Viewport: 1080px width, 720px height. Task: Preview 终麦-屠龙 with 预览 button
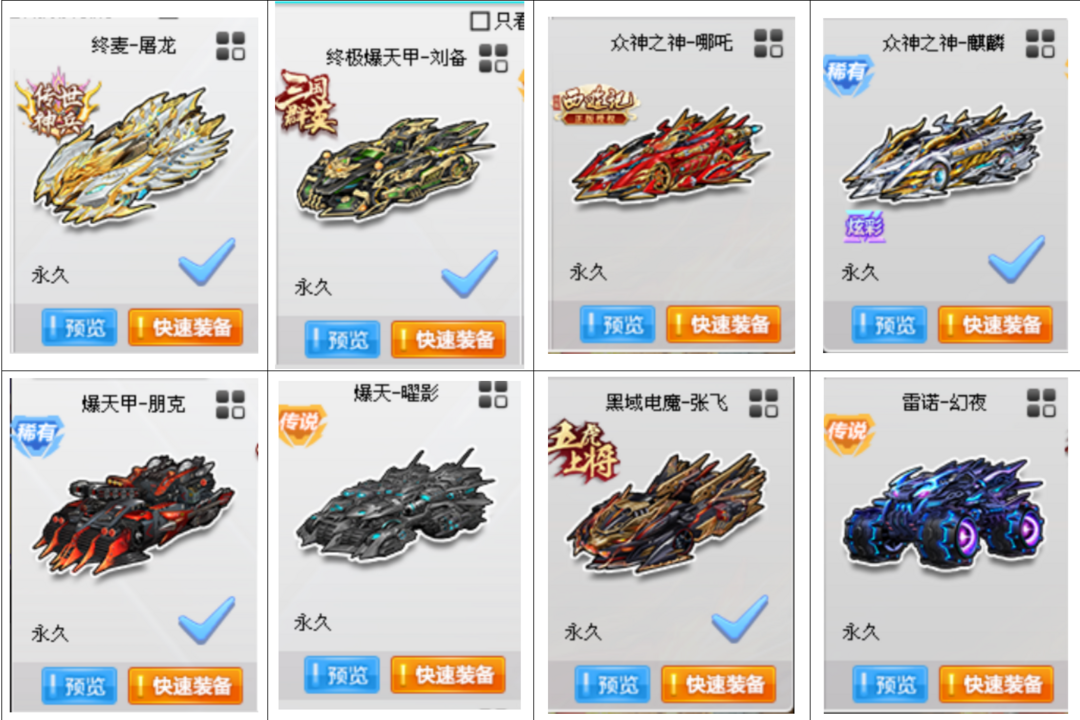pyautogui.click(x=79, y=327)
